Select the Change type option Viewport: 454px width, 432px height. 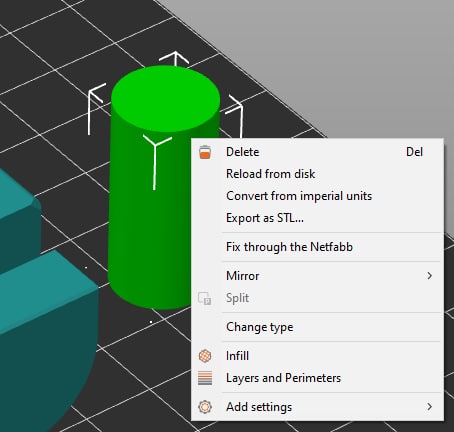317,327
